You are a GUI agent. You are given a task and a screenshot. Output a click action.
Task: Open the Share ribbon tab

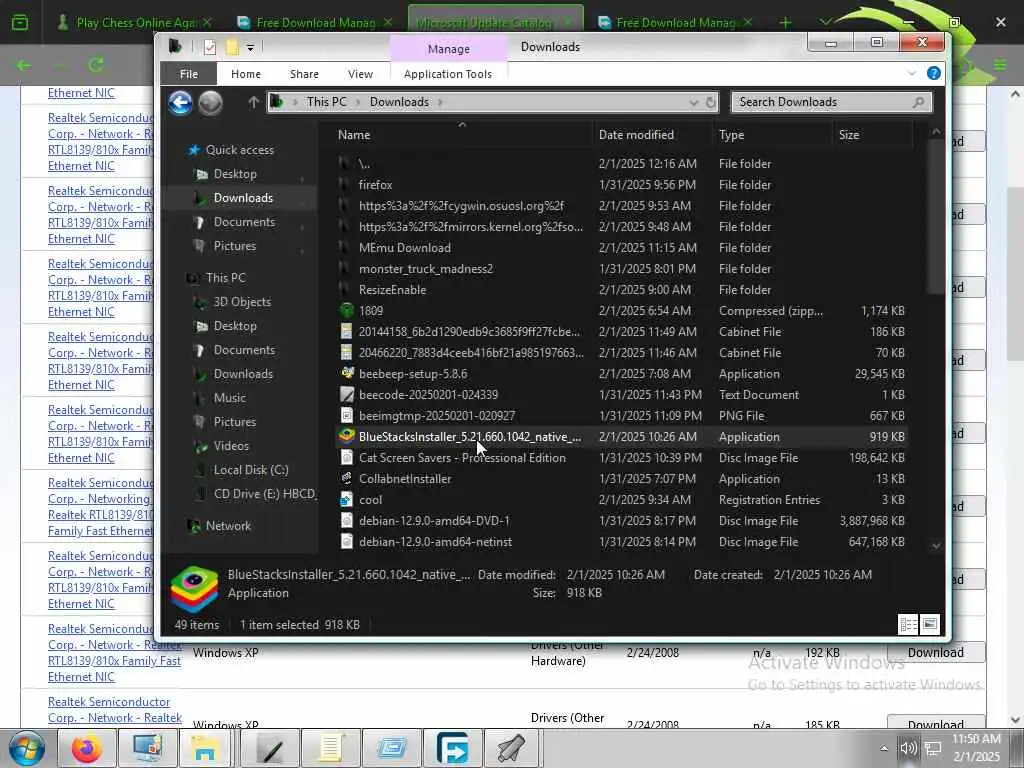point(304,74)
